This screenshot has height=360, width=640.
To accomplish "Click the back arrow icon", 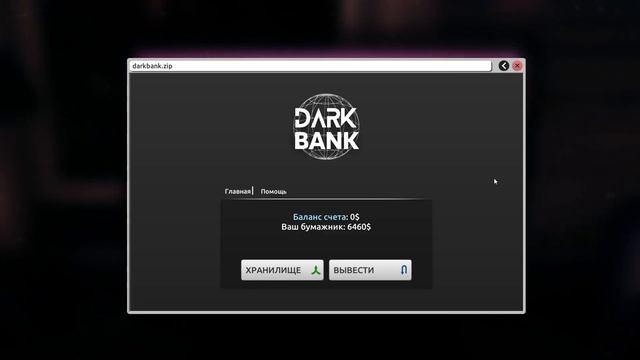I will (504, 66).
